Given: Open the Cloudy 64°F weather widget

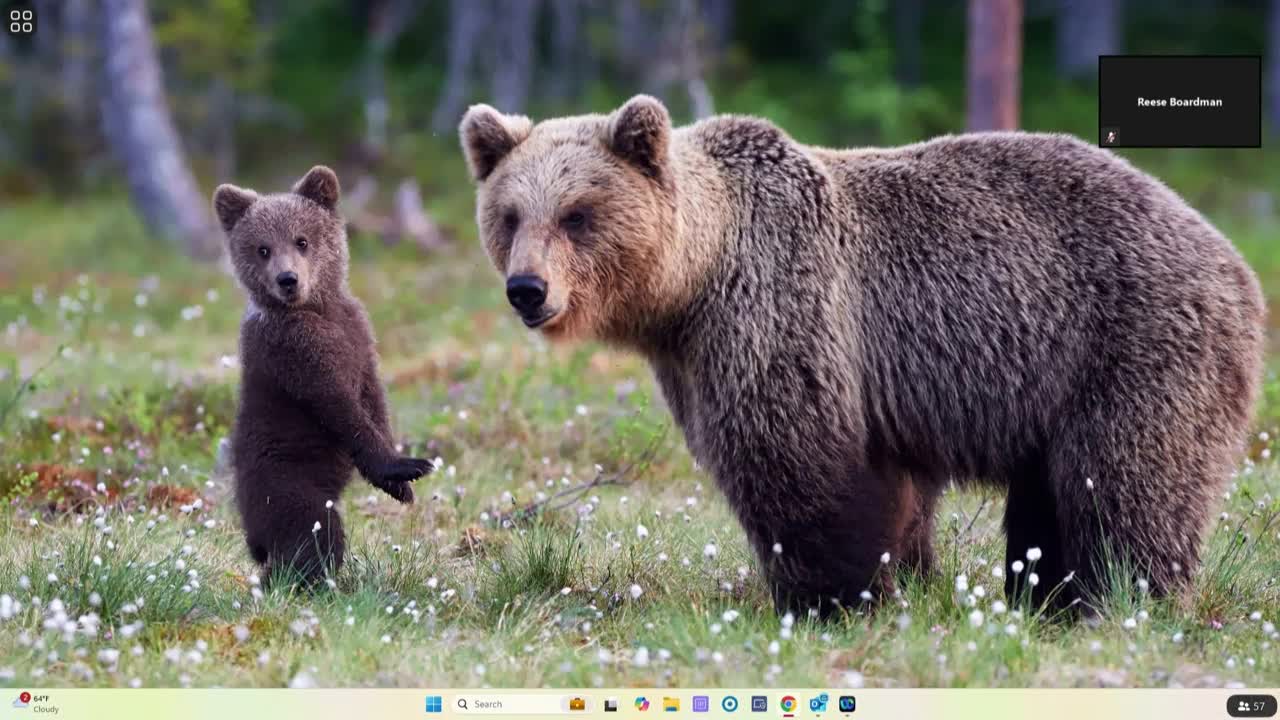Looking at the screenshot, I should coord(40,704).
